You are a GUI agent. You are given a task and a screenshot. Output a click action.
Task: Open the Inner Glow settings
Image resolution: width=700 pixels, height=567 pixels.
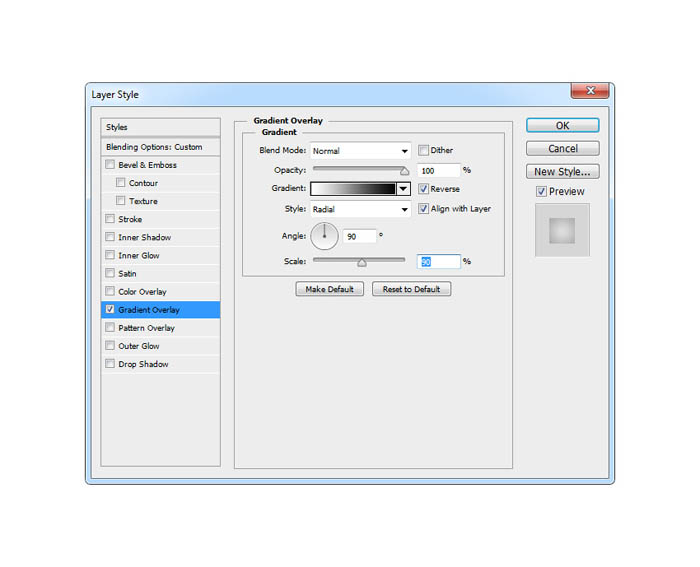coord(139,255)
